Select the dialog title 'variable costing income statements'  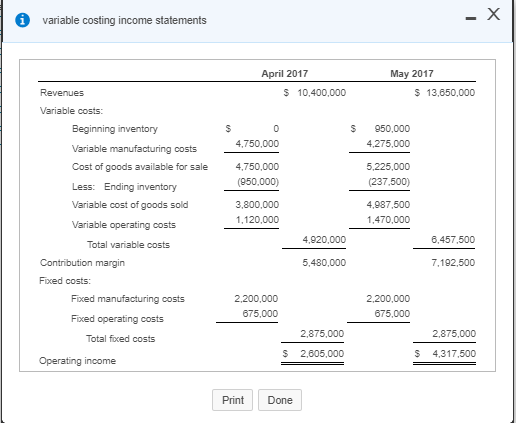pyautogui.click(x=124, y=20)
